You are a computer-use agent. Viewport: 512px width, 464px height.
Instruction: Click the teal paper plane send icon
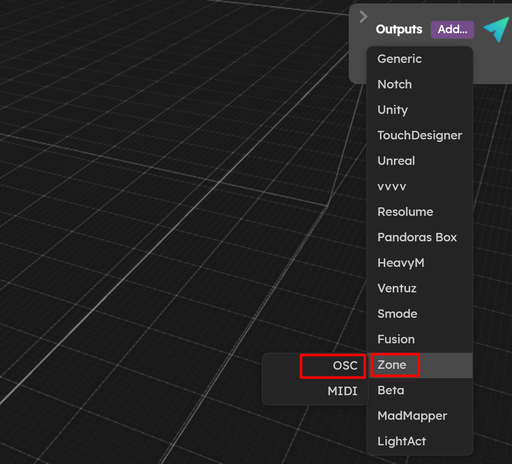click(497, 30)
